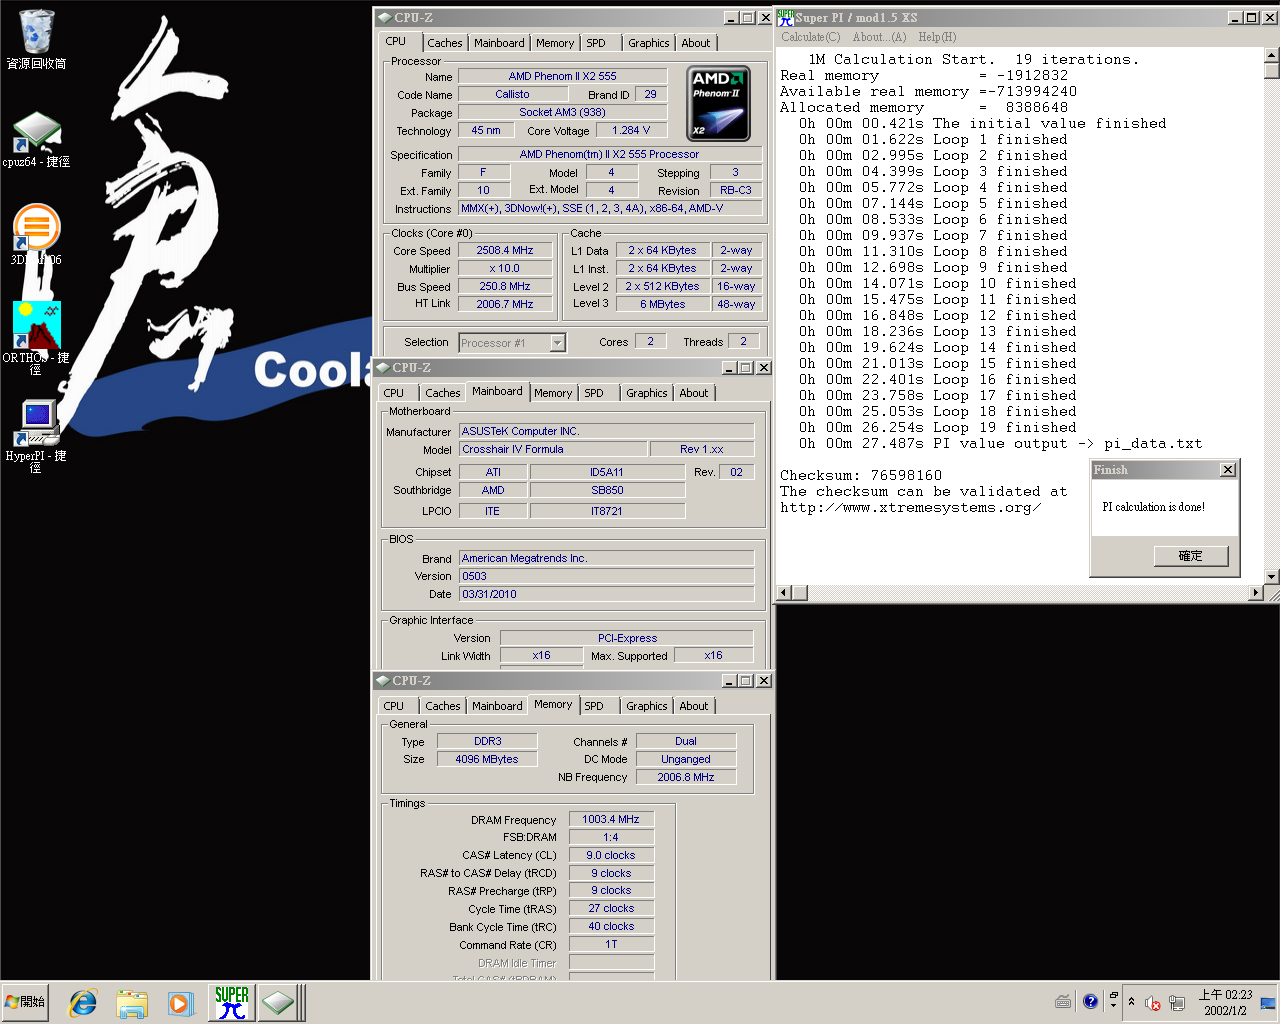Click the Socket AM3 (938) package field

click(x=562, y=112)
